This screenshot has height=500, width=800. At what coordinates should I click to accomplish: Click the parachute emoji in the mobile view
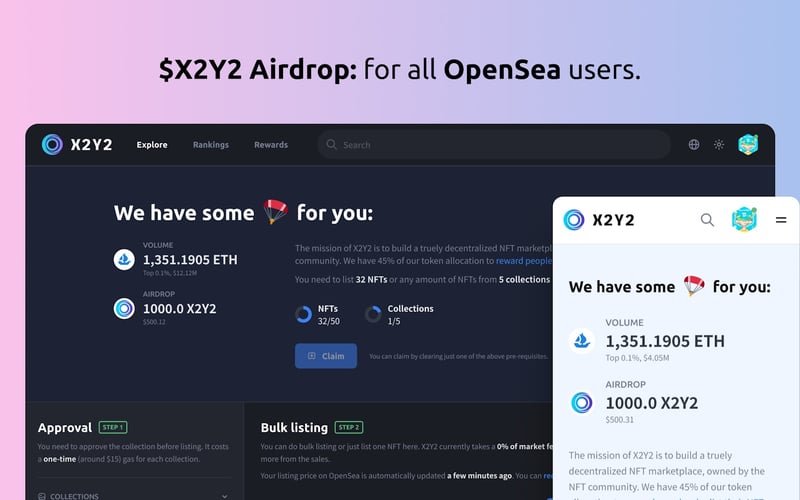[x=694, y=286]
